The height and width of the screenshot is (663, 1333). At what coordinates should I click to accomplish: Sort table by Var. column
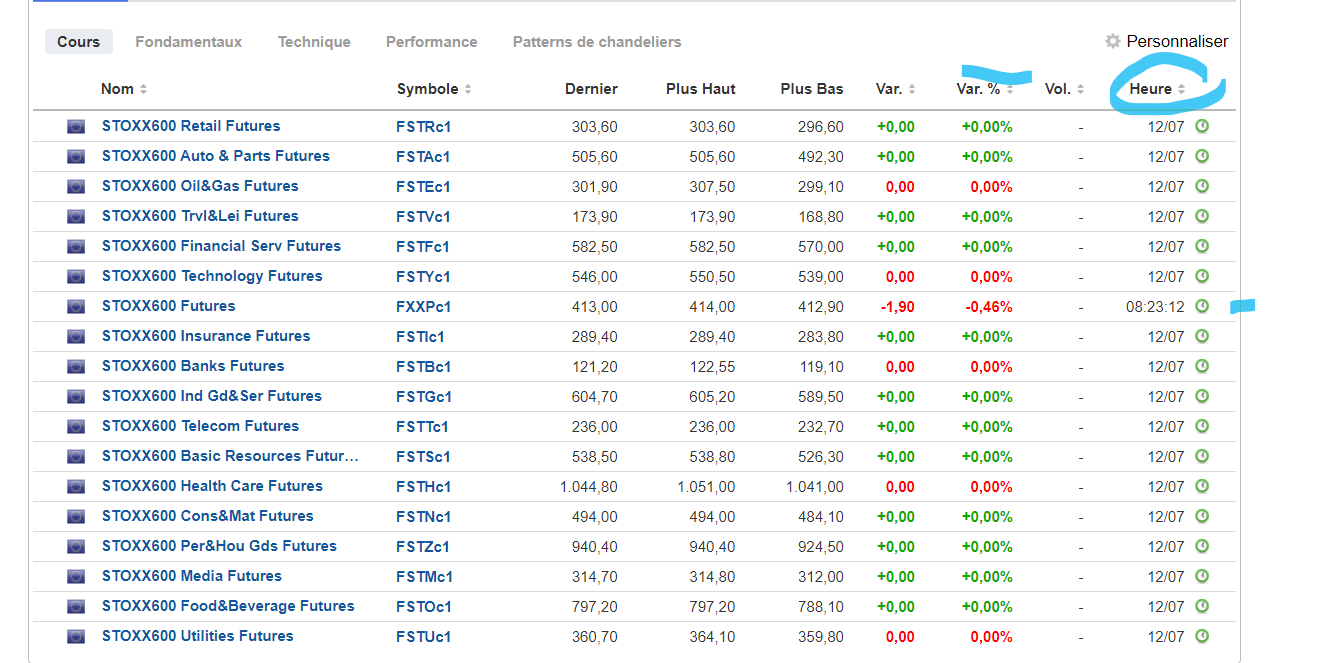click(x=889, y=89)
